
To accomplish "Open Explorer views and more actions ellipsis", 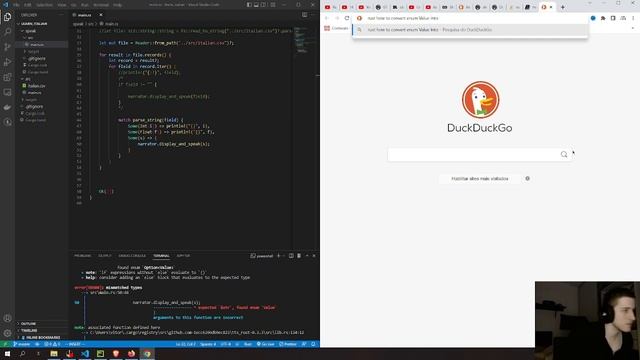I will (62, 15).
